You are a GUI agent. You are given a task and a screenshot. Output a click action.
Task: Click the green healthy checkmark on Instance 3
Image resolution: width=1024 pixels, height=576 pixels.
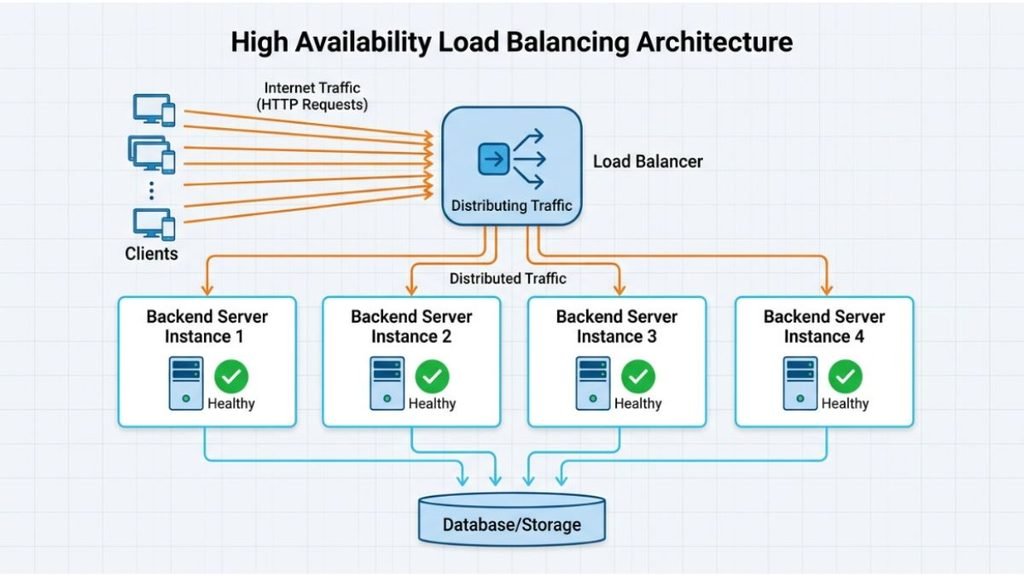click(638, 376)
